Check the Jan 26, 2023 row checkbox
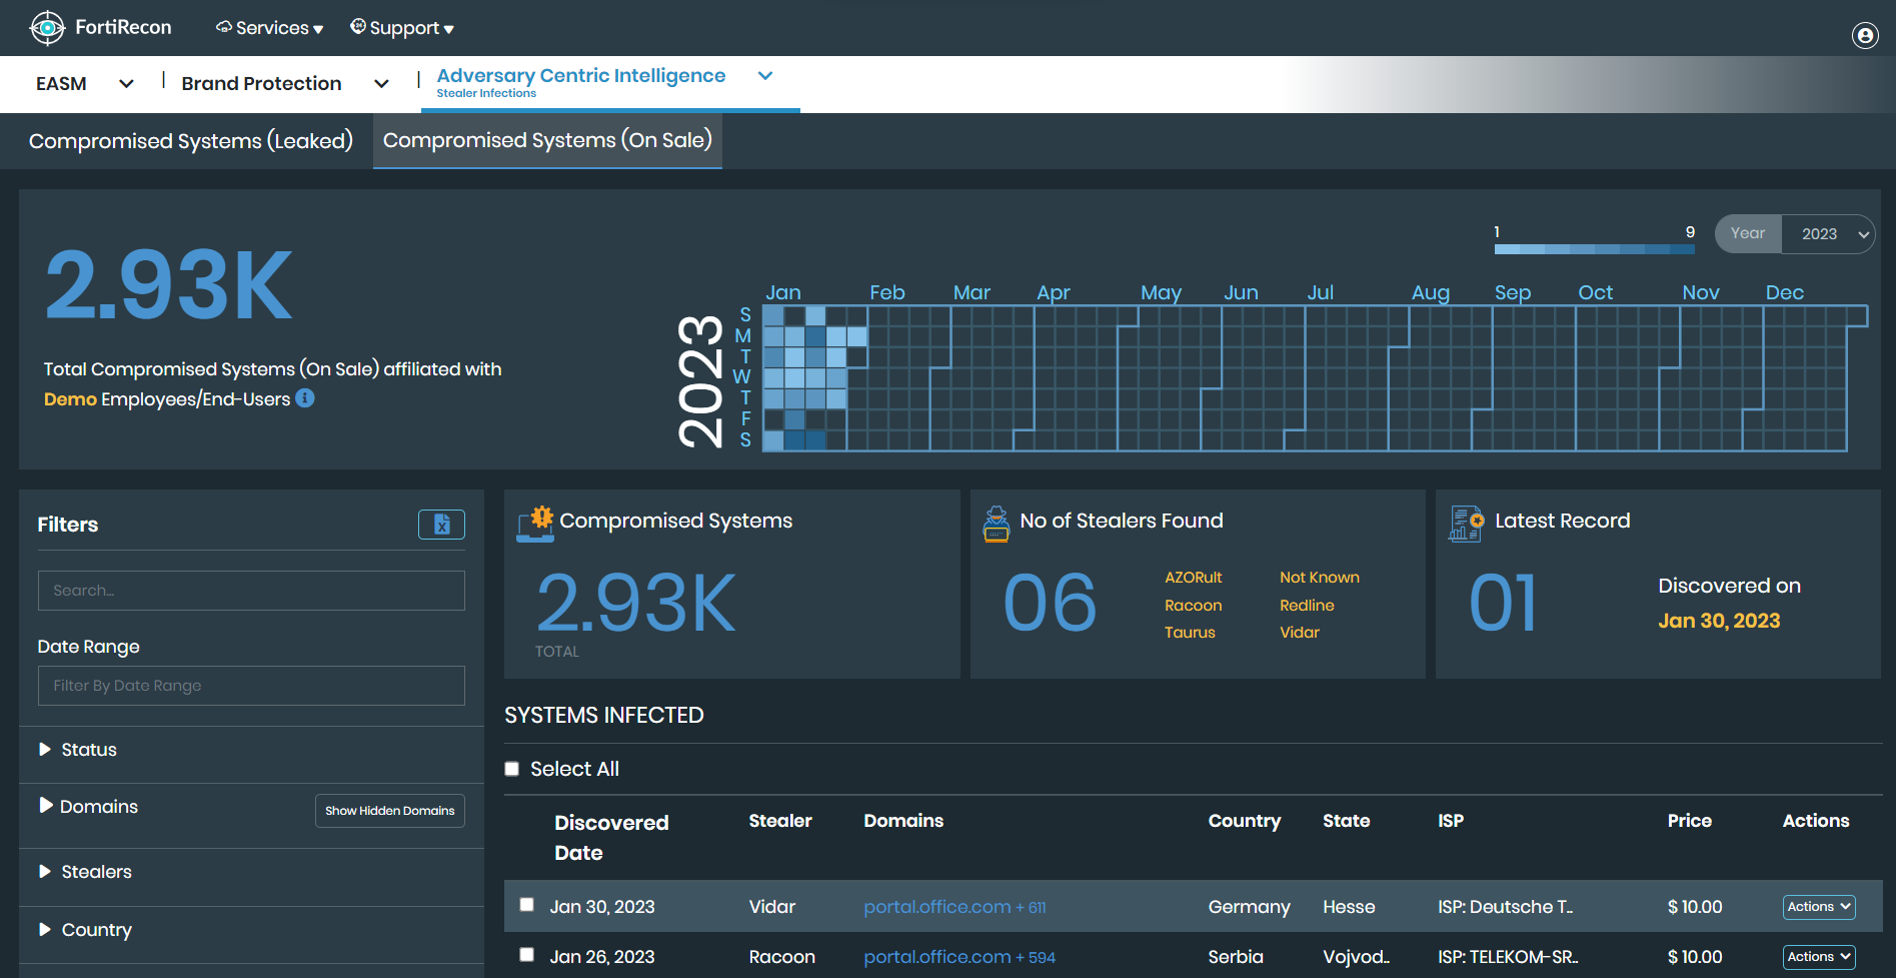This screenshot has height=978, width=1896. coord(527,955)
